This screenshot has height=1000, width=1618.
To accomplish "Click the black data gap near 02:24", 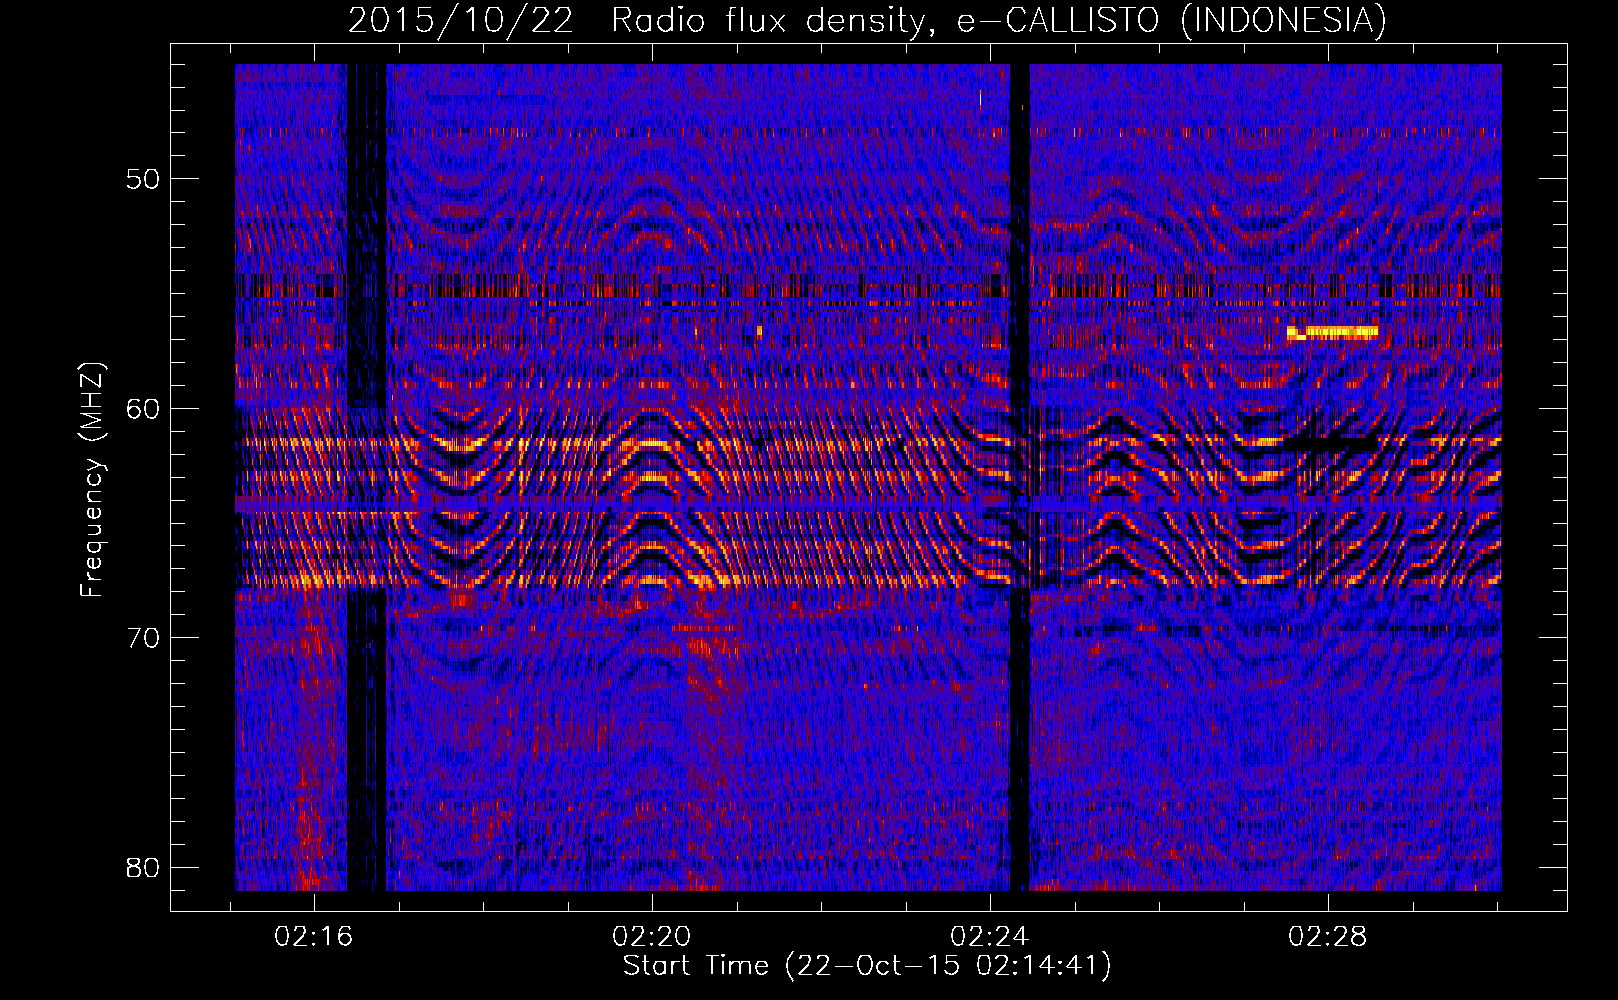I will coord(1019,477).
